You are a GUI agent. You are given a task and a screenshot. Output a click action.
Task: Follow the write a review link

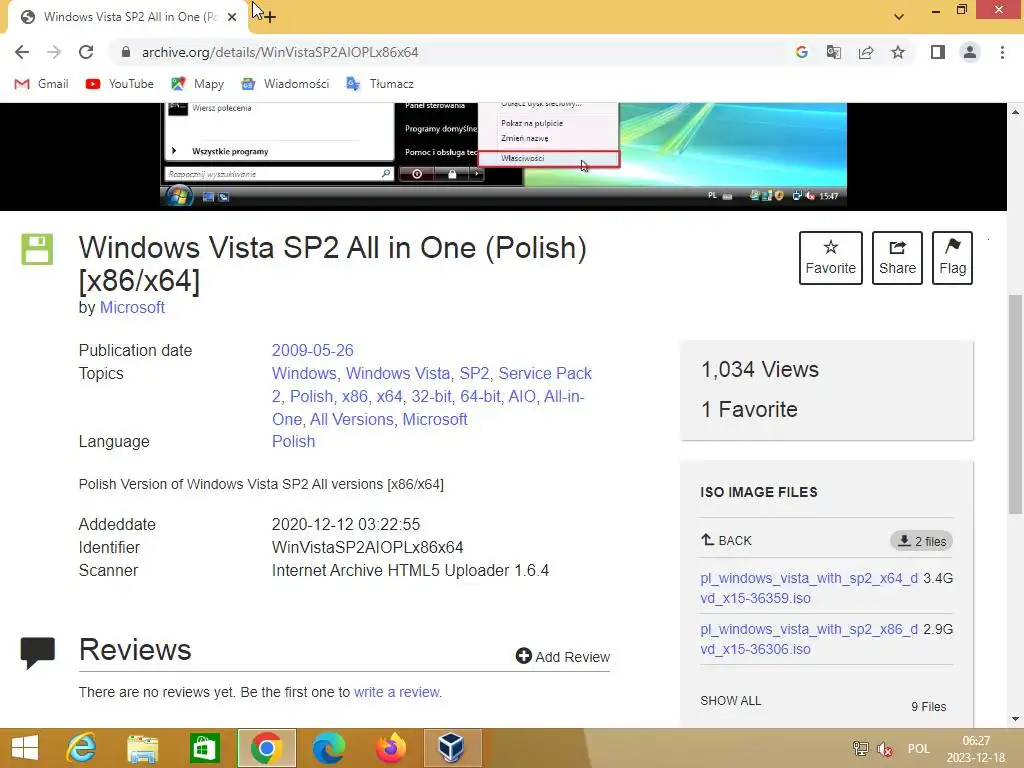click(x=396, y=692)
